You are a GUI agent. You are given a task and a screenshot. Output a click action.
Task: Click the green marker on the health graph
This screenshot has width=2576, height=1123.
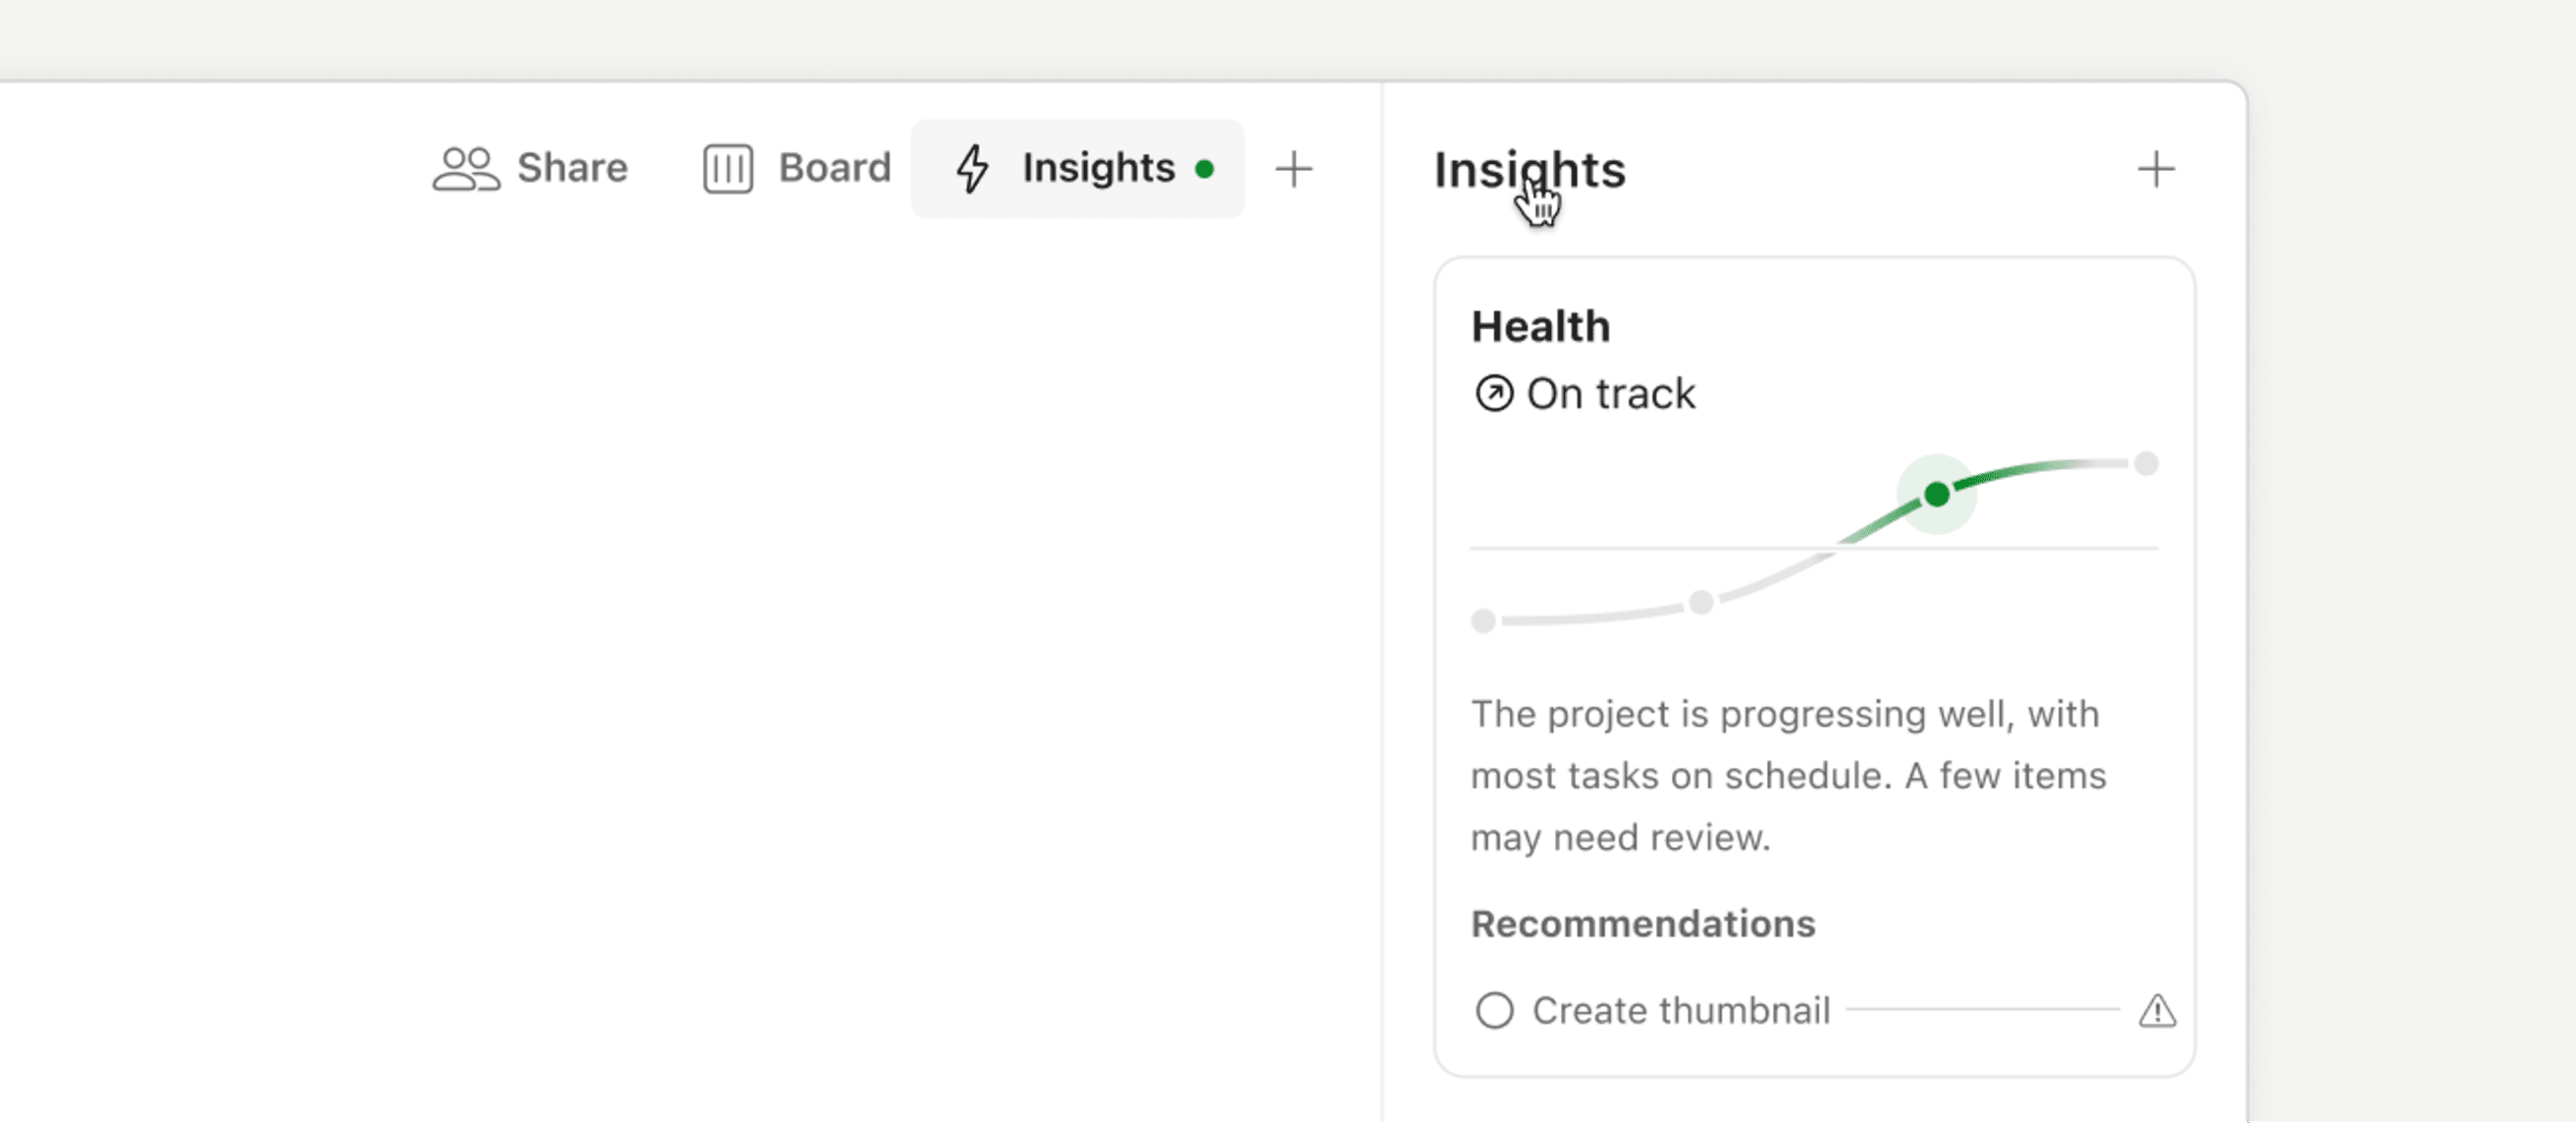pyautogui.click(x=1936, y=494)
